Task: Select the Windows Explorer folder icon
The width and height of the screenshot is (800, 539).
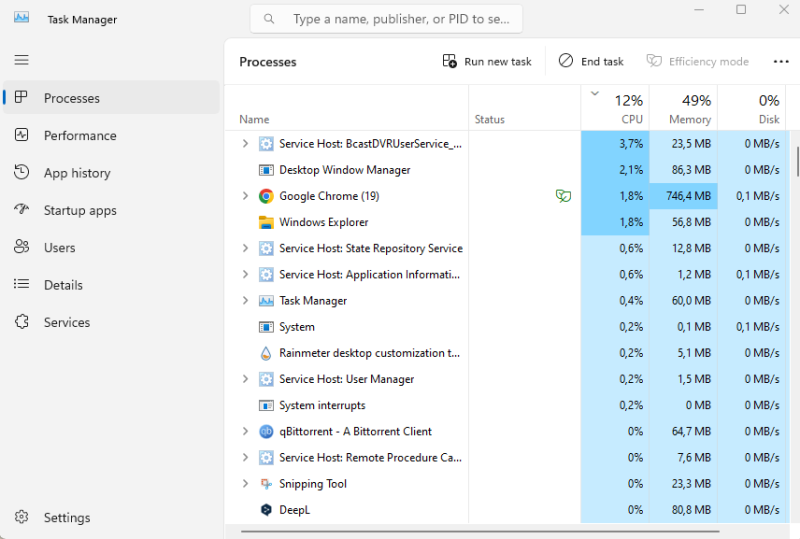Action: click(266, 222)
